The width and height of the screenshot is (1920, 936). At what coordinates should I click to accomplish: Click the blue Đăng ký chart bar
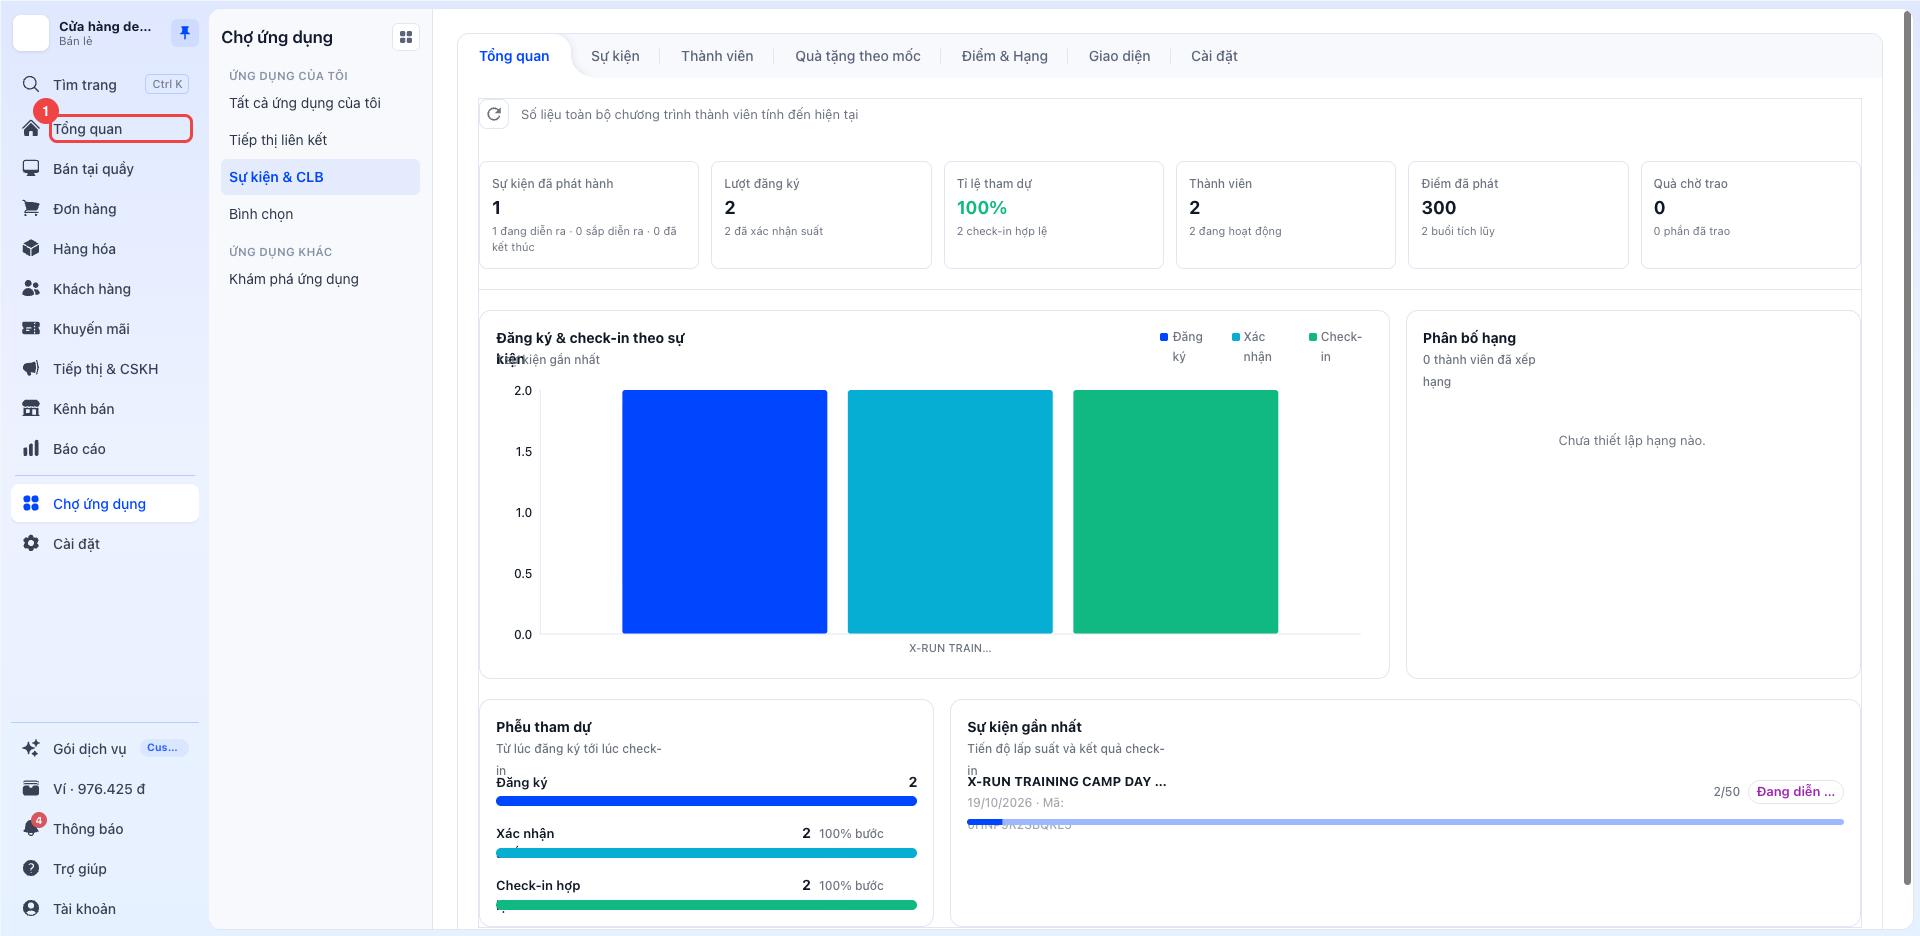point(724,511)
